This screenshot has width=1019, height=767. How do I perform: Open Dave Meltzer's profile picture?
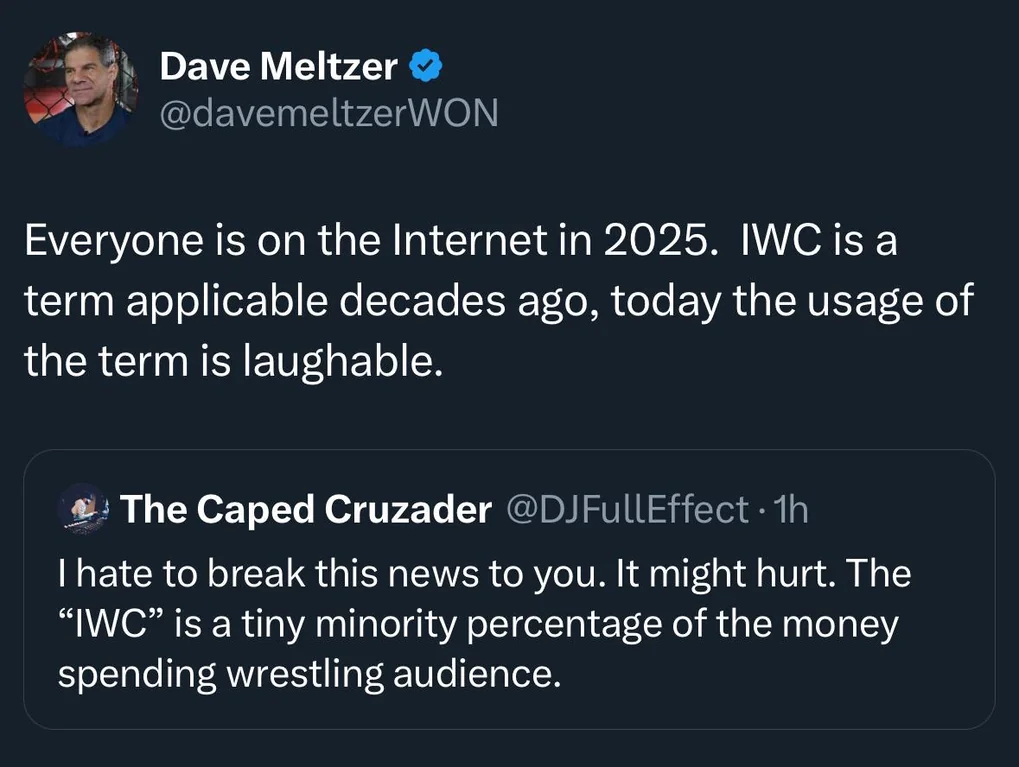click(x=80, y=89)
